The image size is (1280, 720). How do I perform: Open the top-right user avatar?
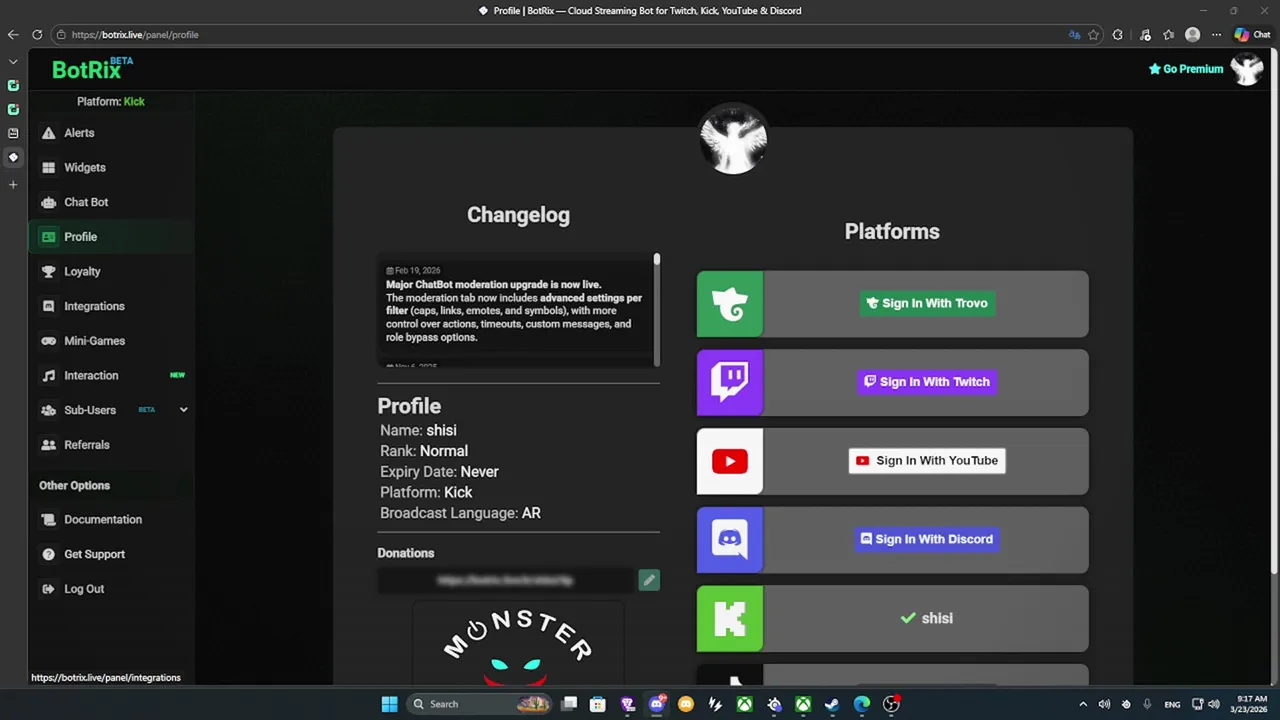pos(1247,69)
